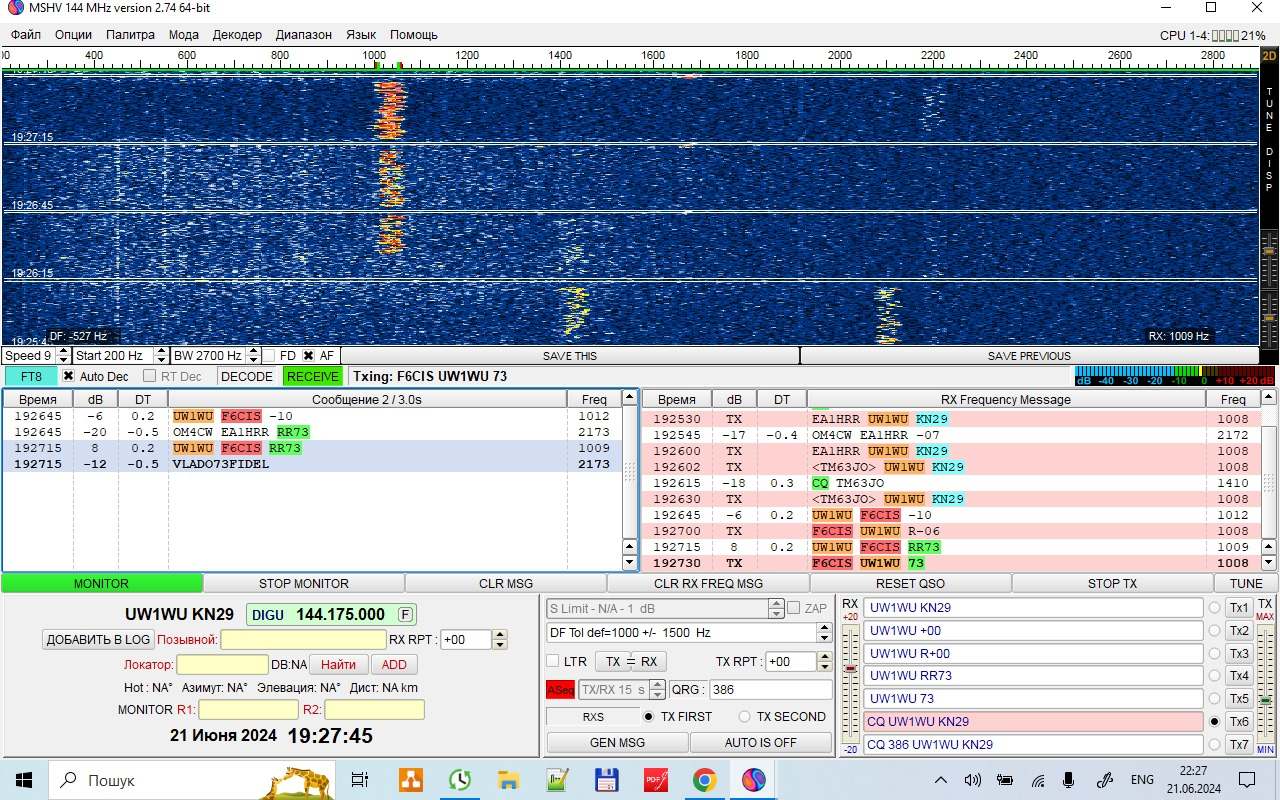
Task: Open Task View from the taskbar
Action: tap(360, 780)
